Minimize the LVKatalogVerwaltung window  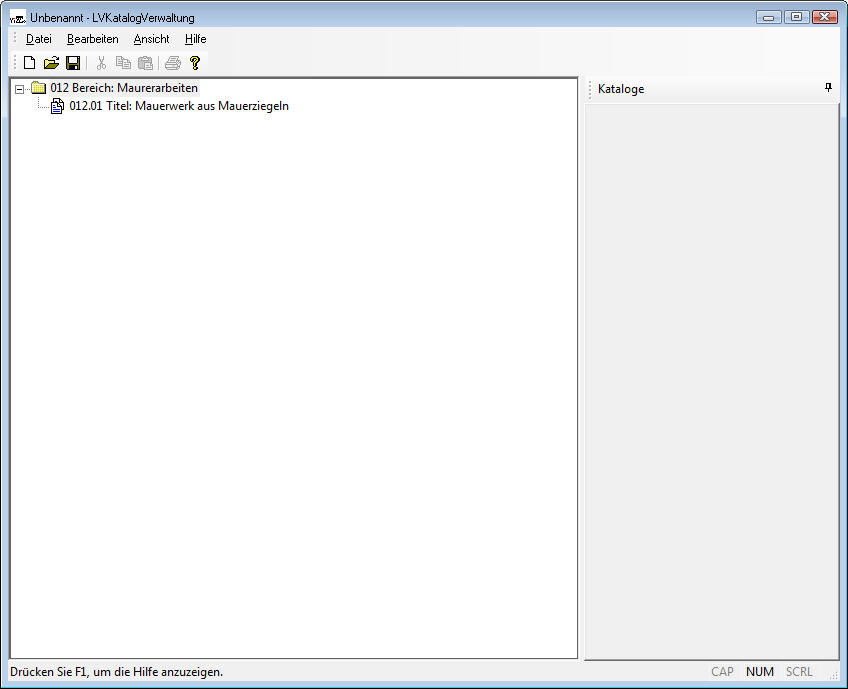(768, 17)
